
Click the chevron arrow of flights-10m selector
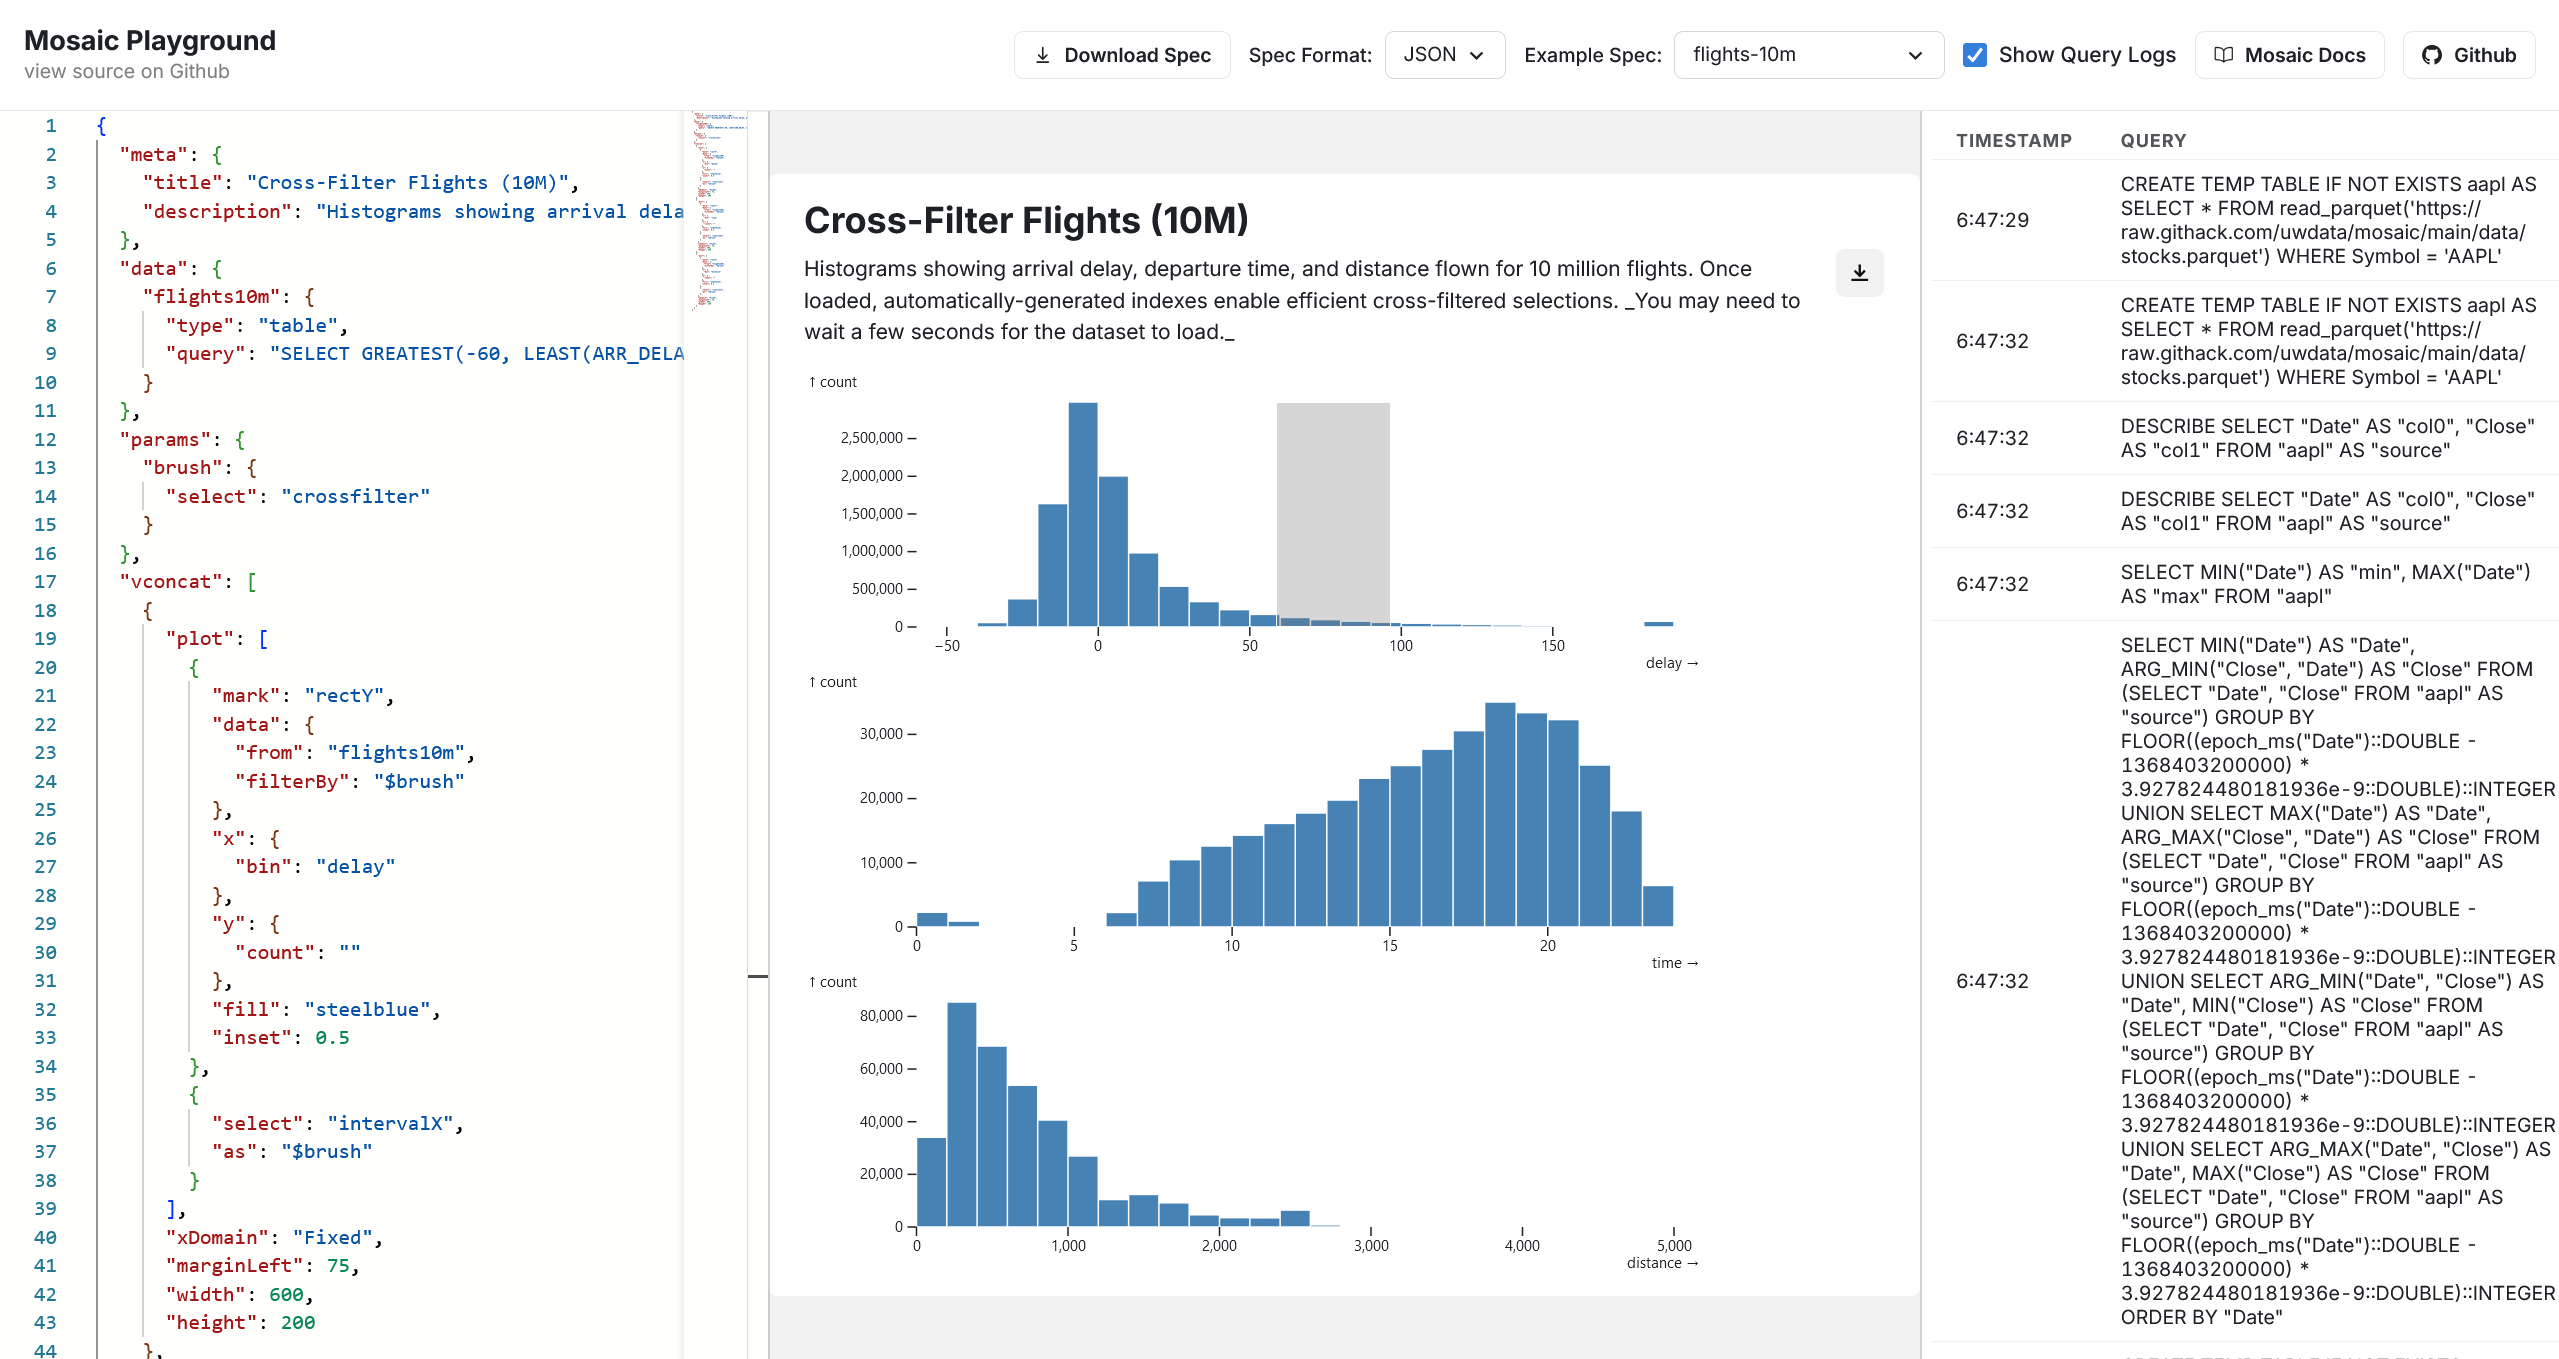[1915, 55]
